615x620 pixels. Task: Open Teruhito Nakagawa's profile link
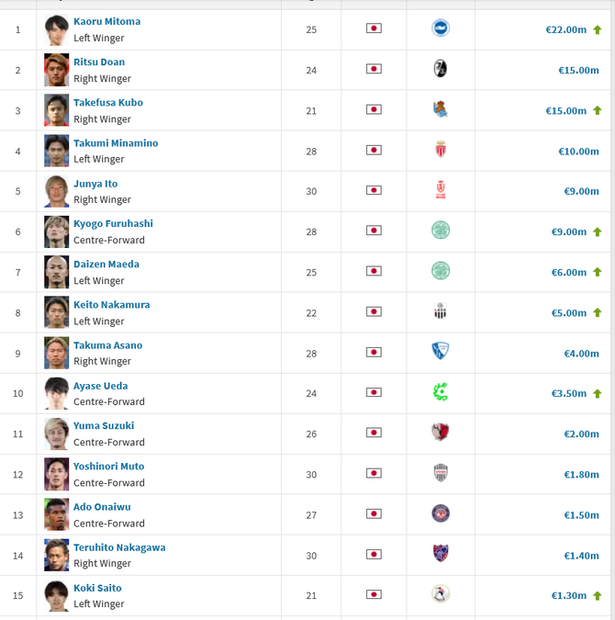point(119,548)
